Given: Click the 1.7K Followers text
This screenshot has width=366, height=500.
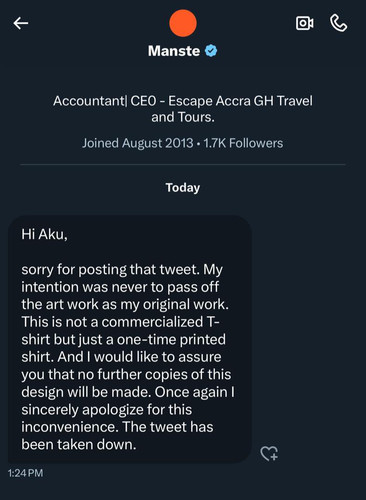Looking at the screenshot, I should 243,143.
